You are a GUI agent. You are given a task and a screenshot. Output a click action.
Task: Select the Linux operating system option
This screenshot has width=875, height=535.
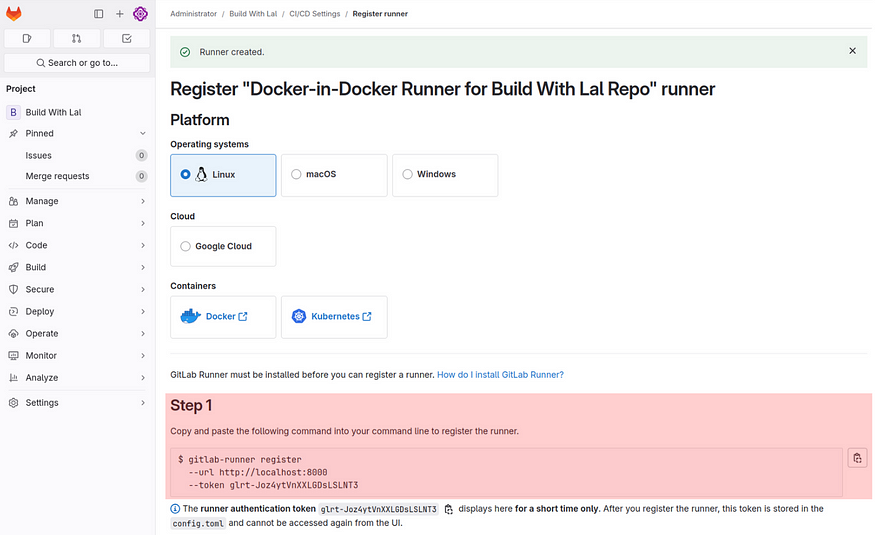[223, 175]
